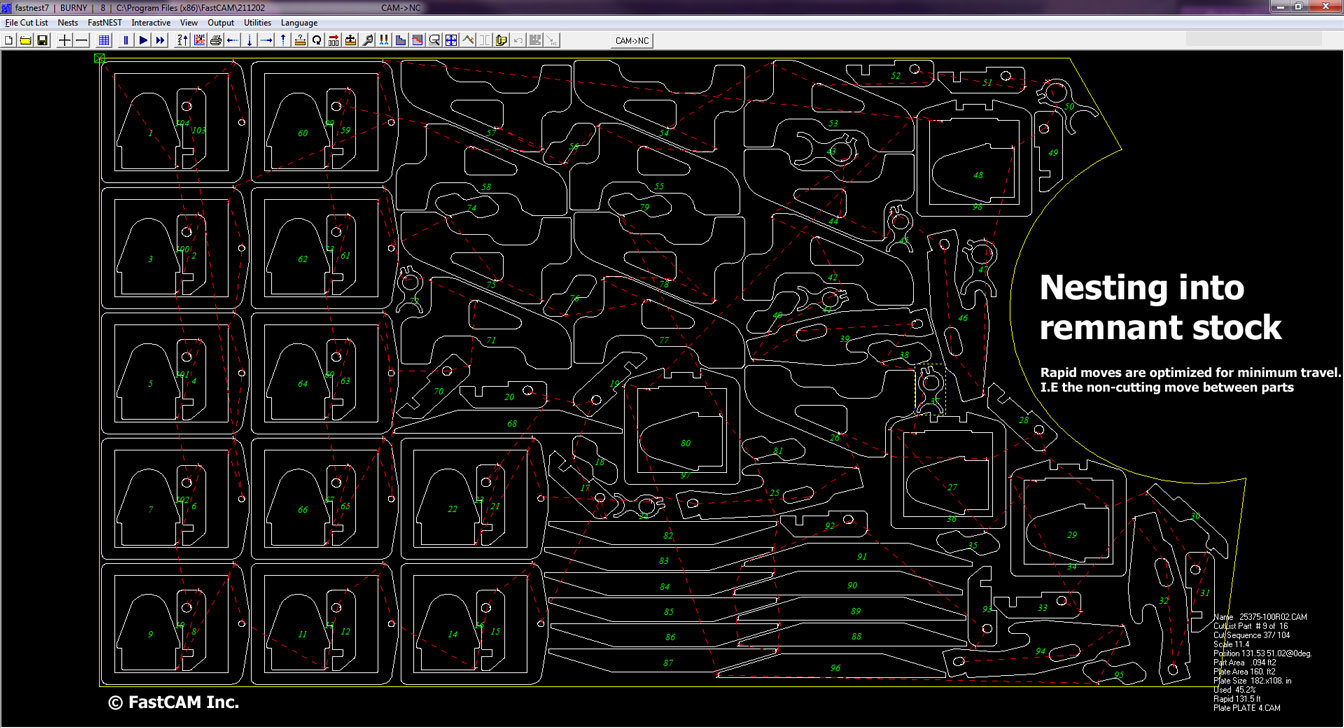Pause nesting with the pause icon
1344x728 pixels.
point(126,40)
